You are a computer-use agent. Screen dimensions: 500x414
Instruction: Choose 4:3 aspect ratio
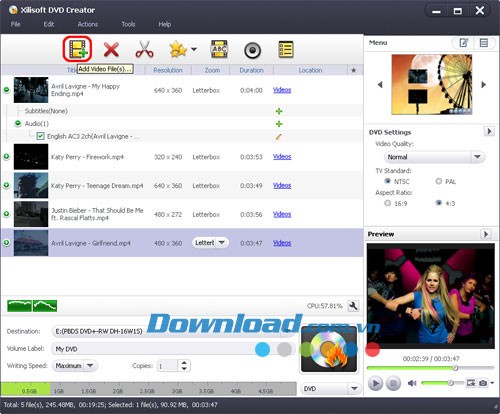[439, 203]
